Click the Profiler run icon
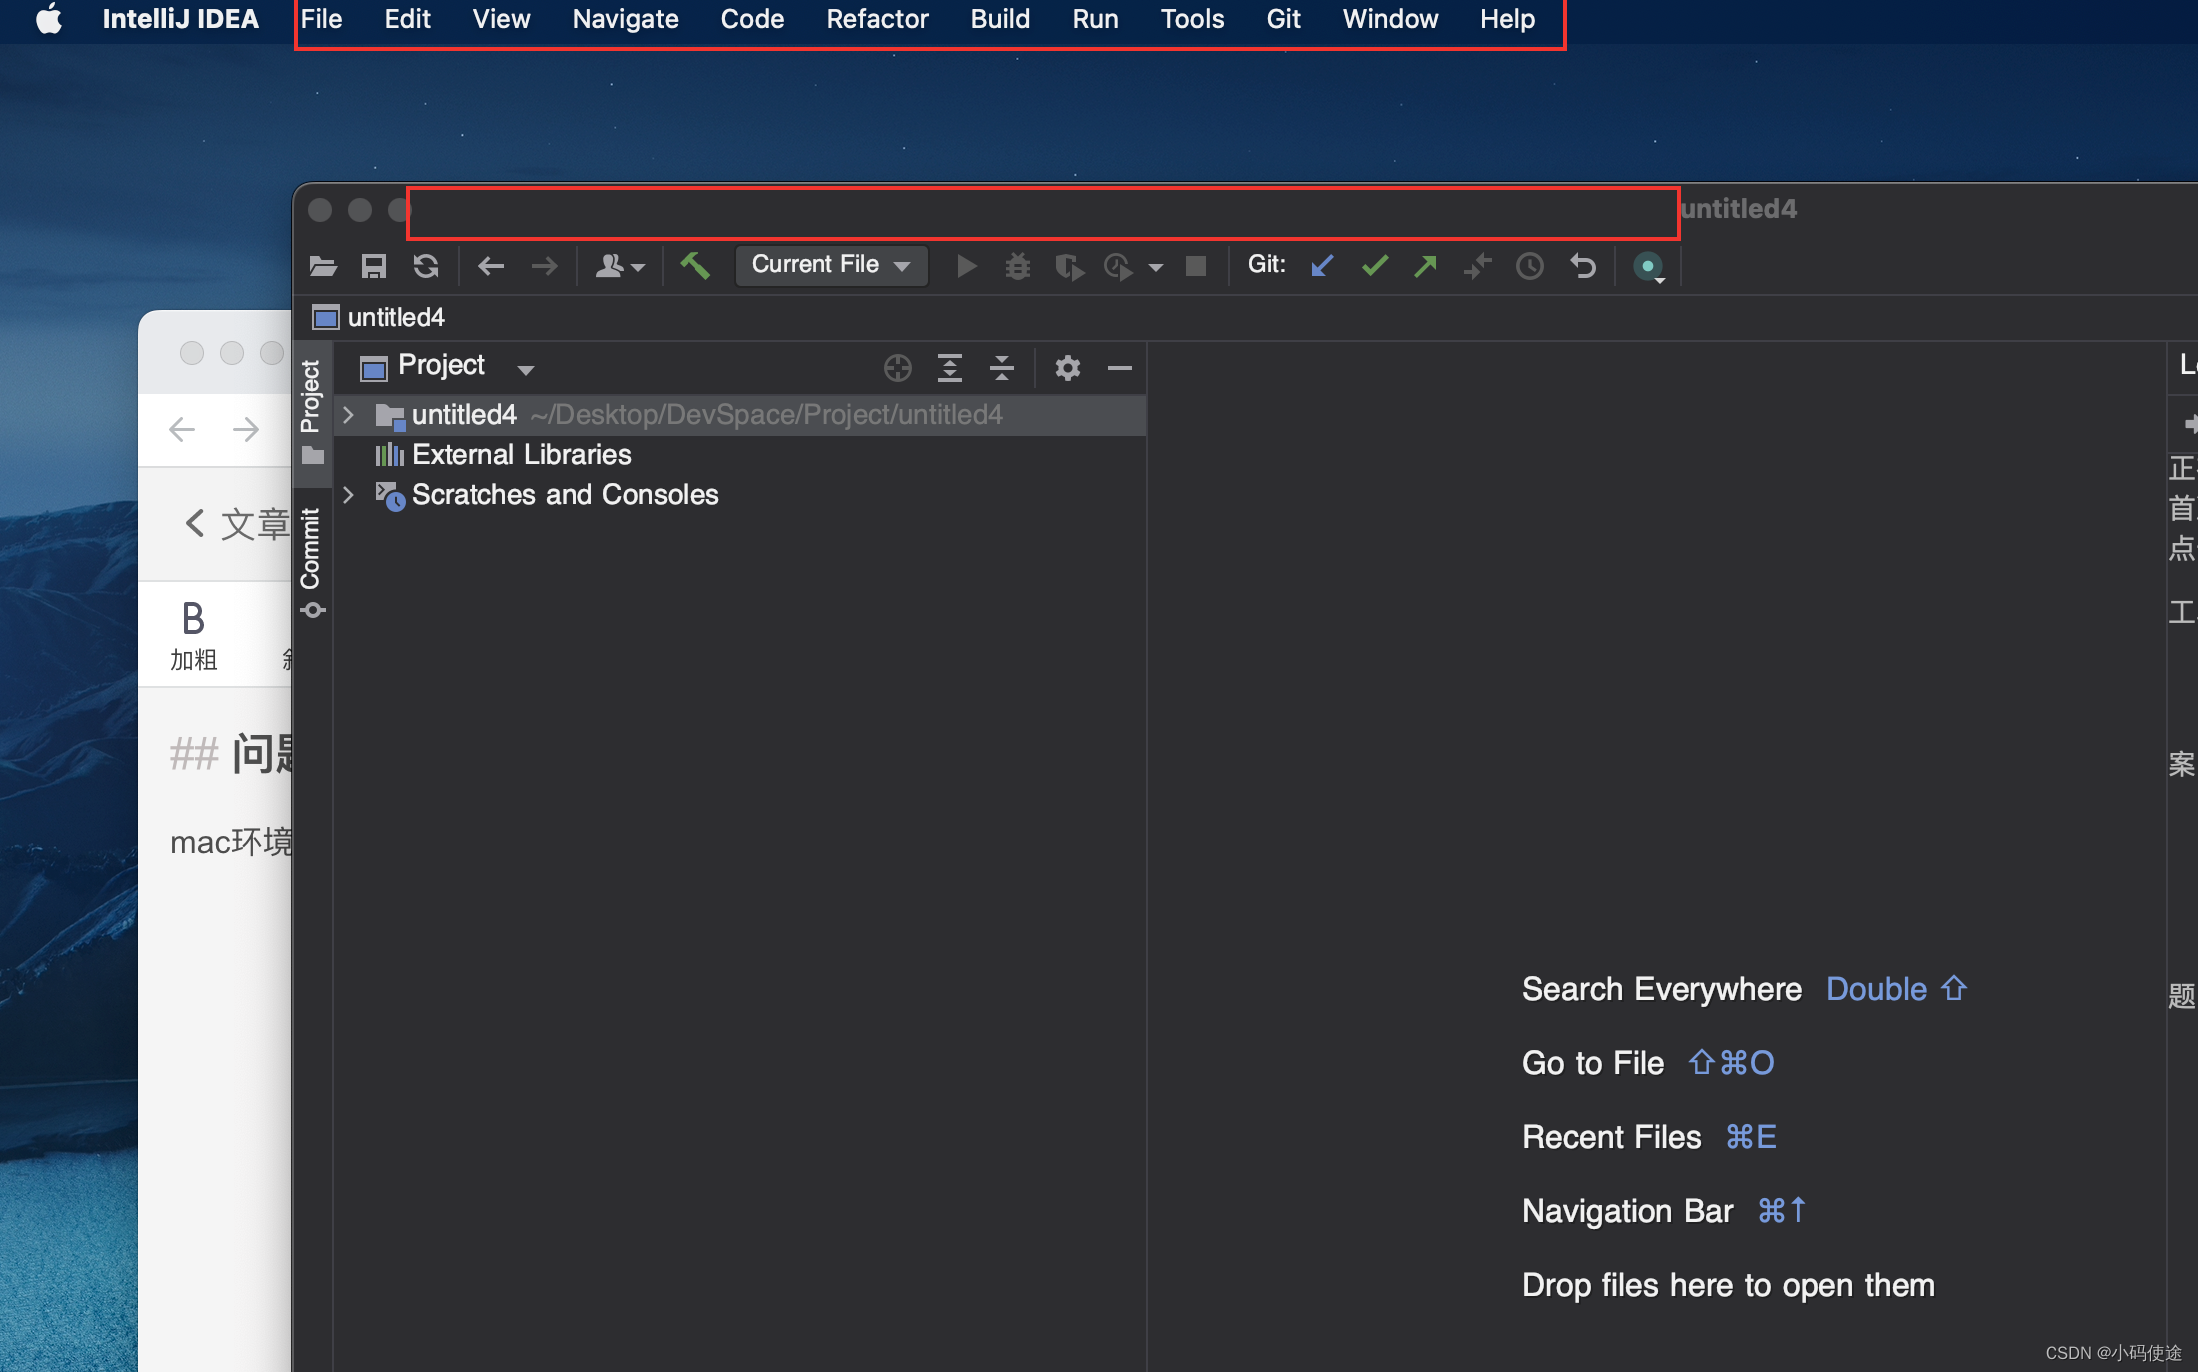The width and height of the screenshot is (2198, 1372). 1118,266
